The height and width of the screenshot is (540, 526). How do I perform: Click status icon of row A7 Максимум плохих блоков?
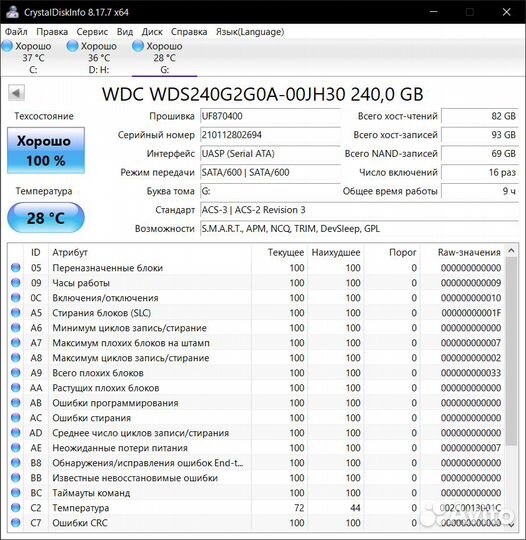coord(16,343)
